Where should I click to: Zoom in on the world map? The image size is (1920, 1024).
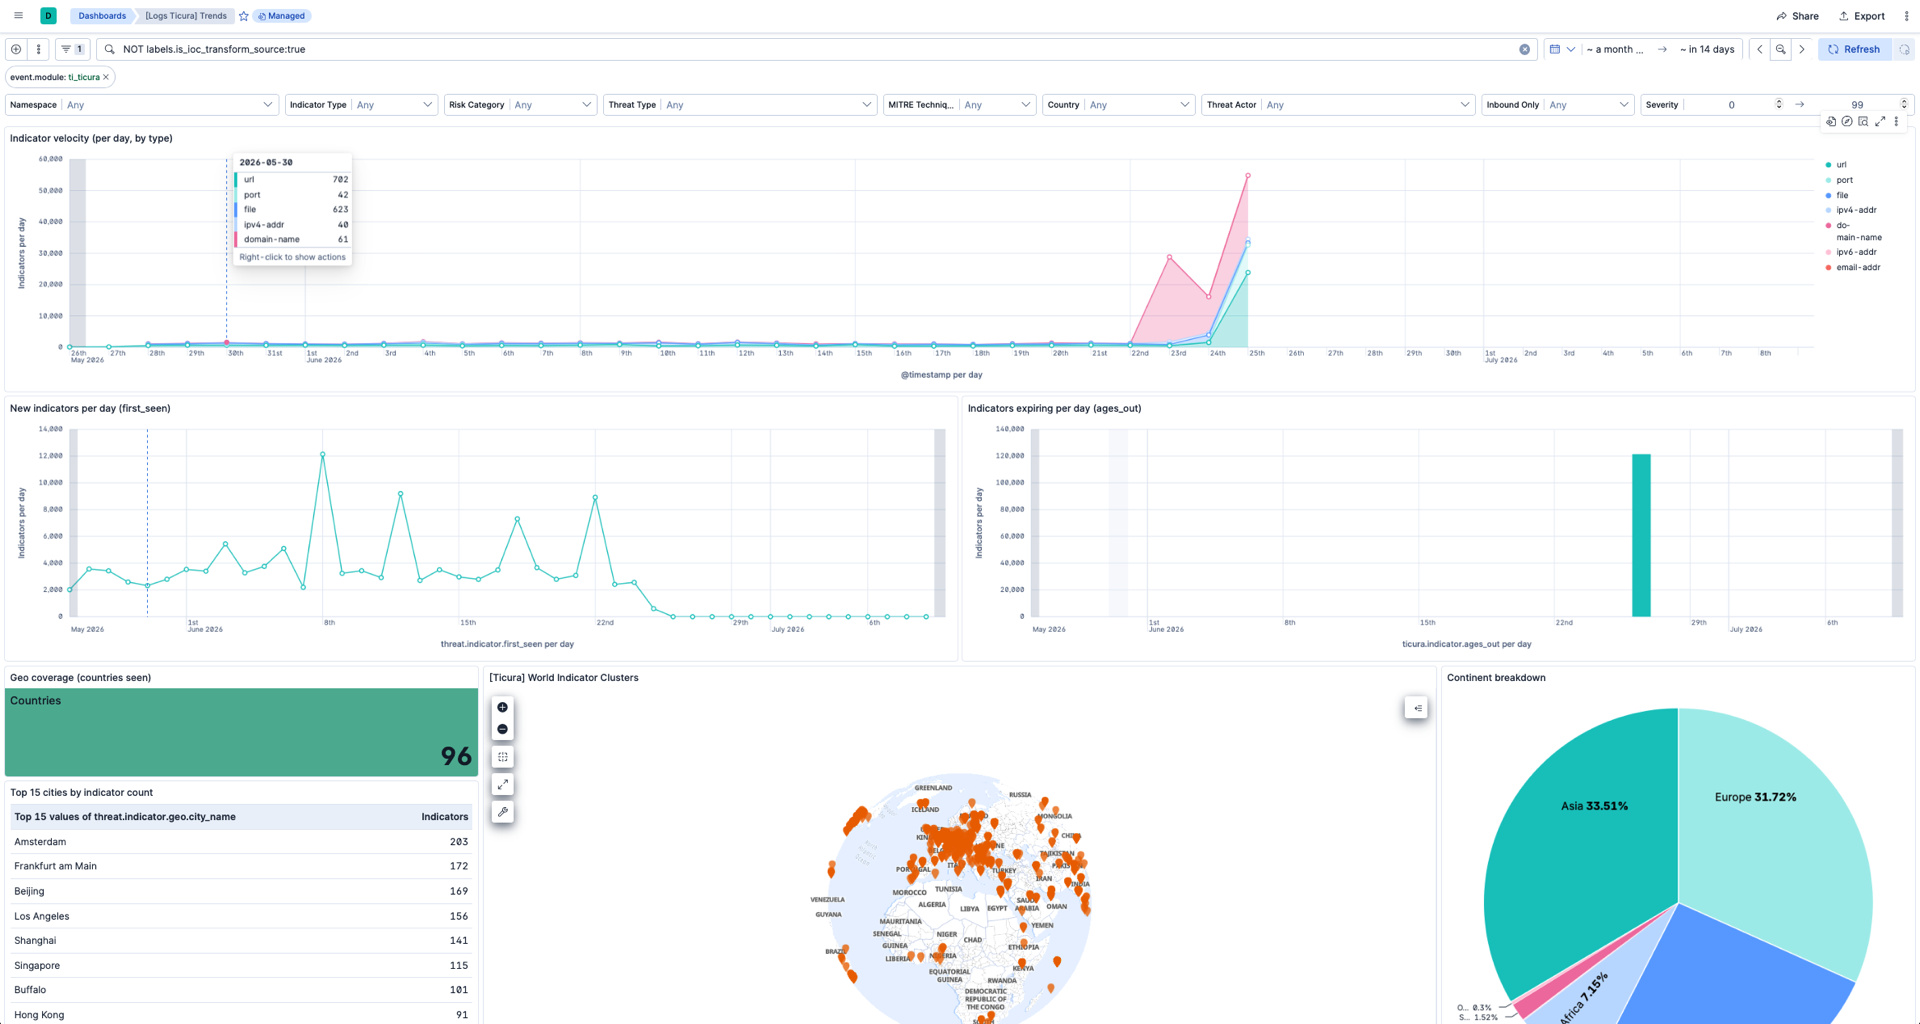point(502,707)
